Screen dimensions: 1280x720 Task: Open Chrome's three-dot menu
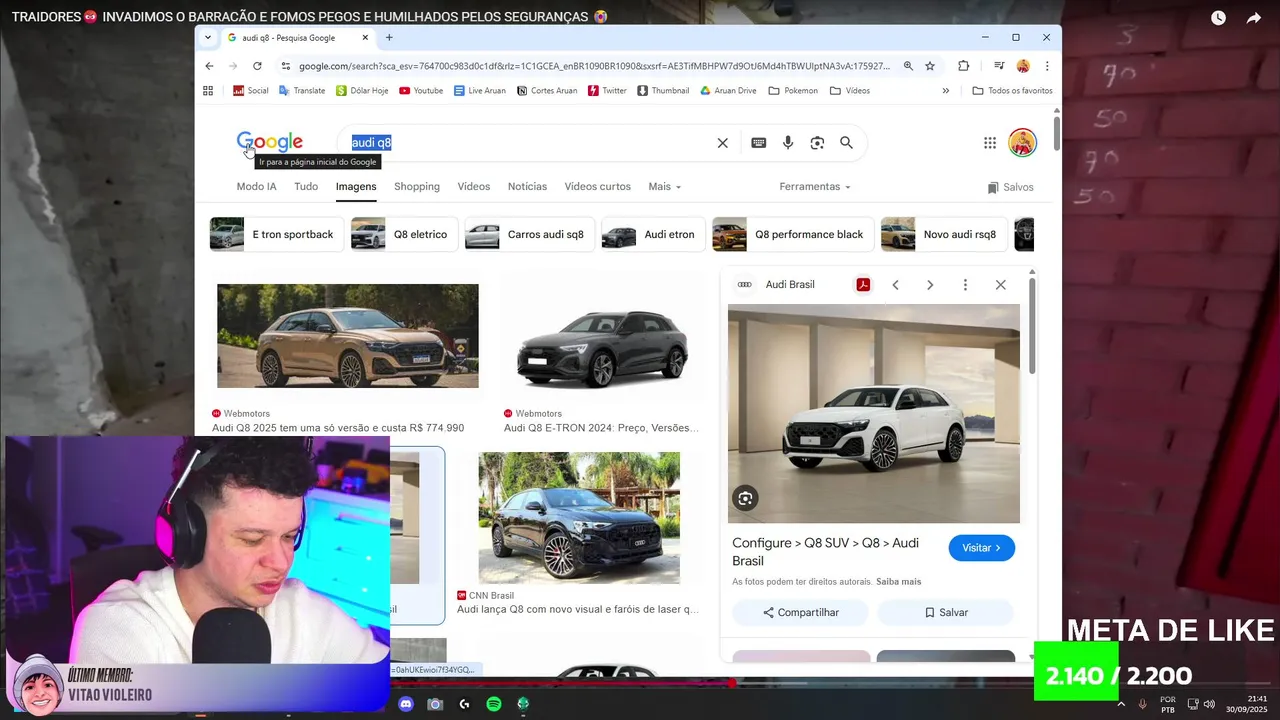pos(1047,66)
